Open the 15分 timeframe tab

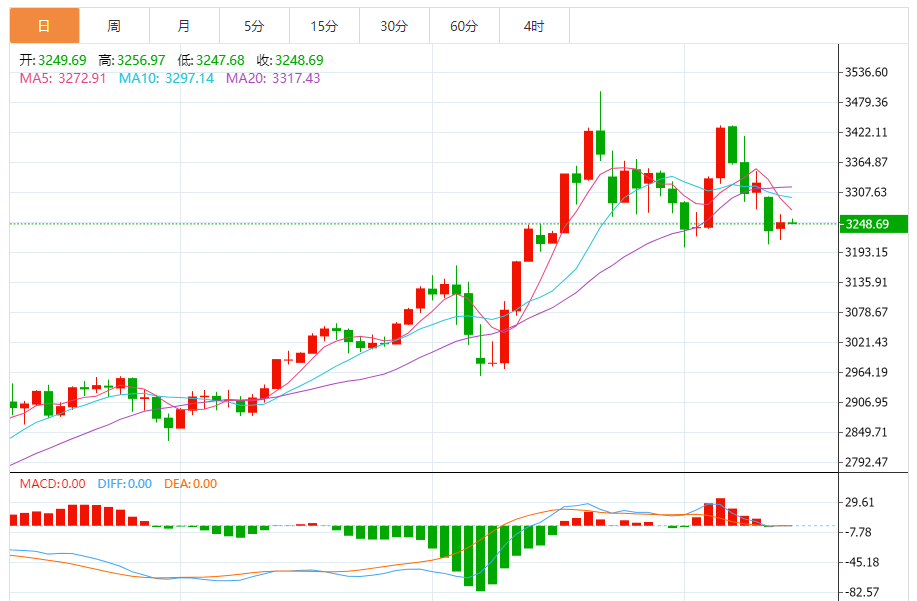(x=325, y=26)
